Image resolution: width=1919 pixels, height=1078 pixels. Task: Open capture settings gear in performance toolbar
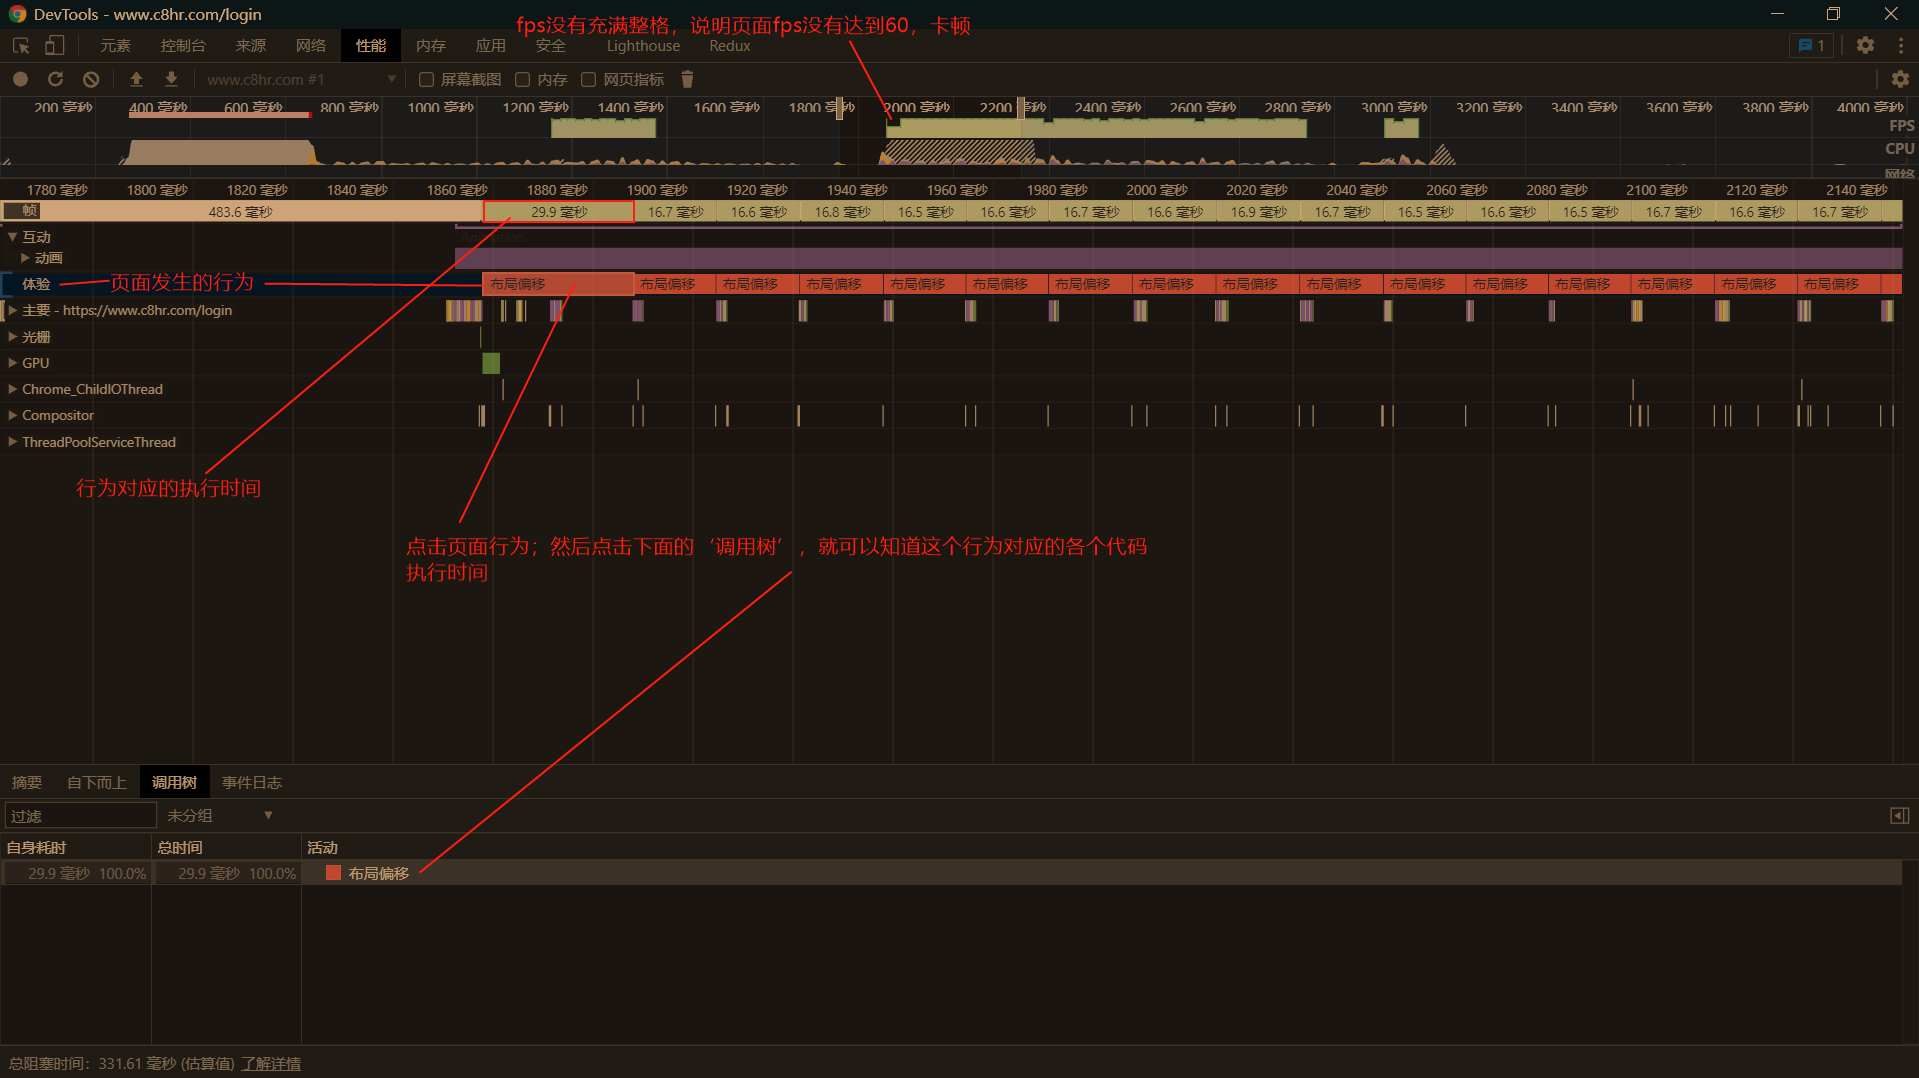click(1900, 79)
